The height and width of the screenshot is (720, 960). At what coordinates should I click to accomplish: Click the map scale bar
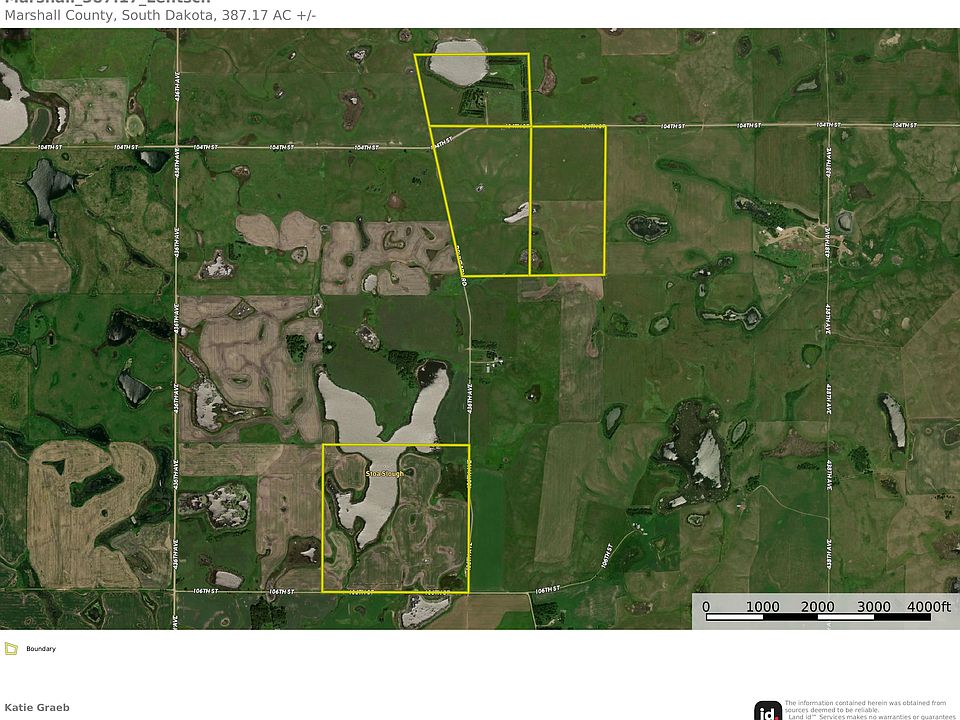818,617
